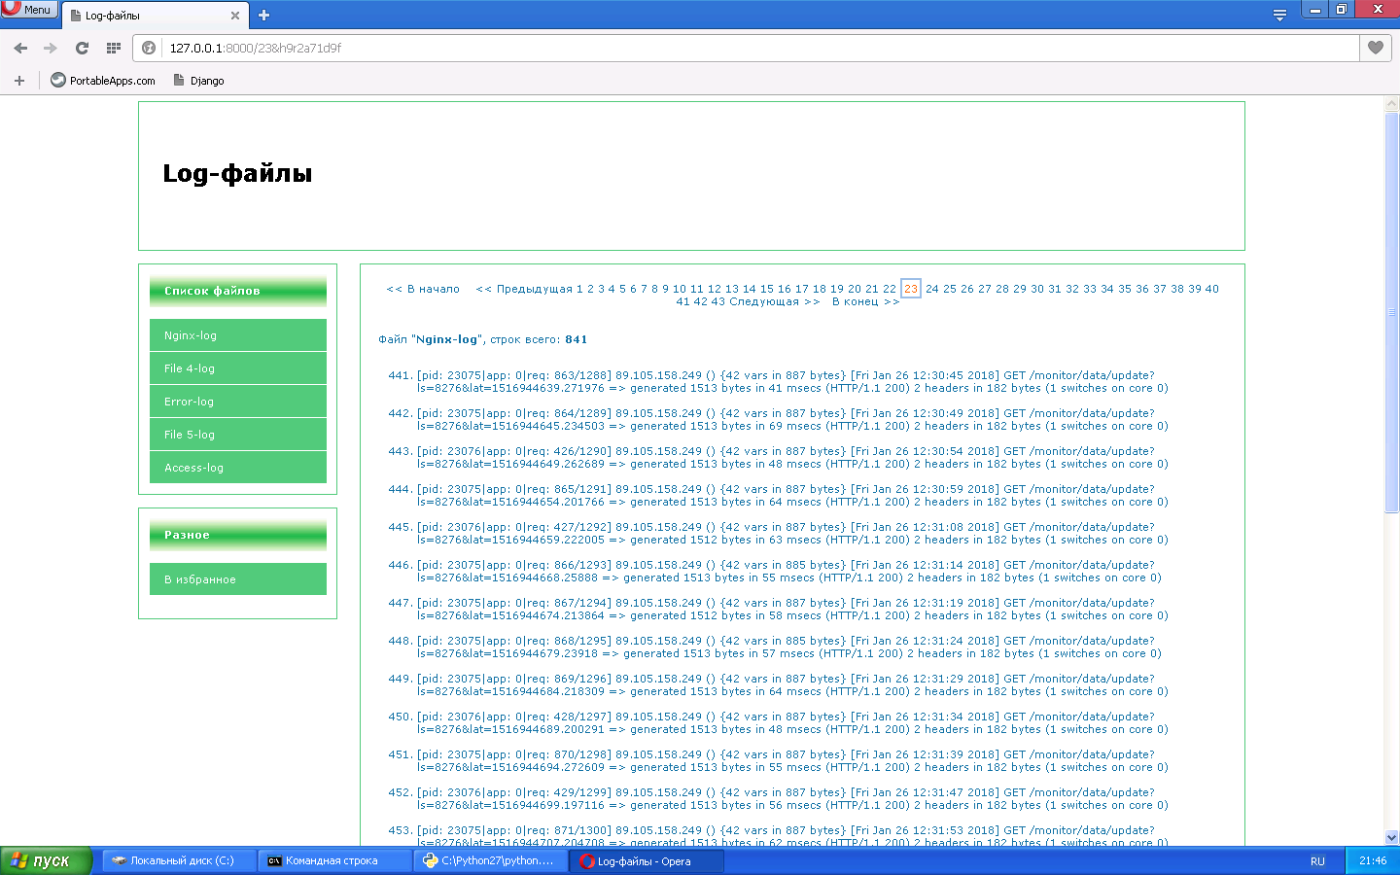Click the add-bookmark plus on bookmarks bar
This screenshot has width=1400, height=875.
pos(19,81)
